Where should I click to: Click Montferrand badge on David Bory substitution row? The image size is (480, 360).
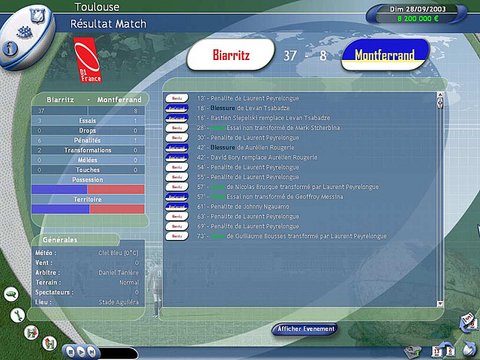coord(177,157)
